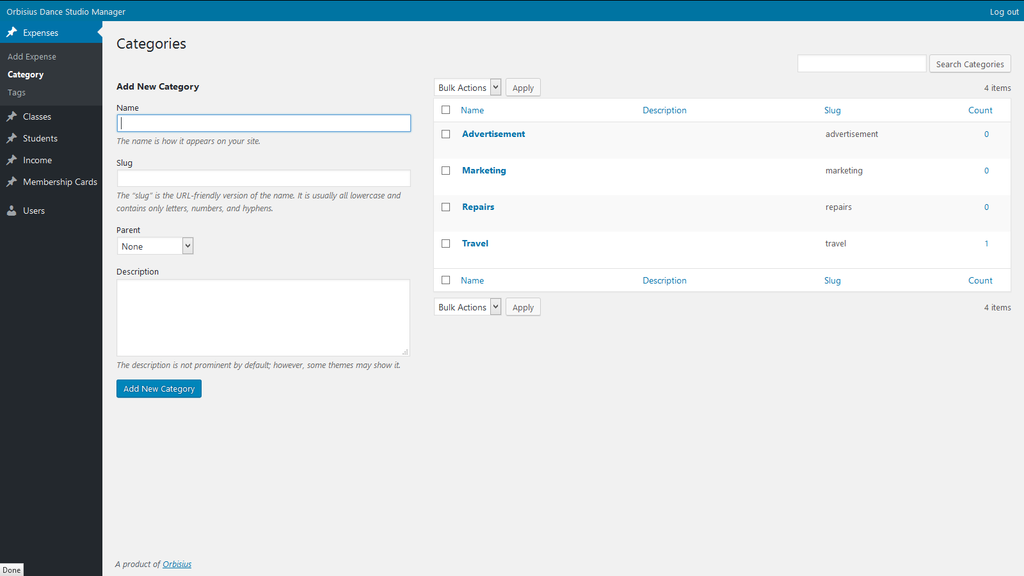Image resolution: width=1024 pixels, height=576 pixels.
Task: Click into the Description textarea
Action: [x=263, y=318]
